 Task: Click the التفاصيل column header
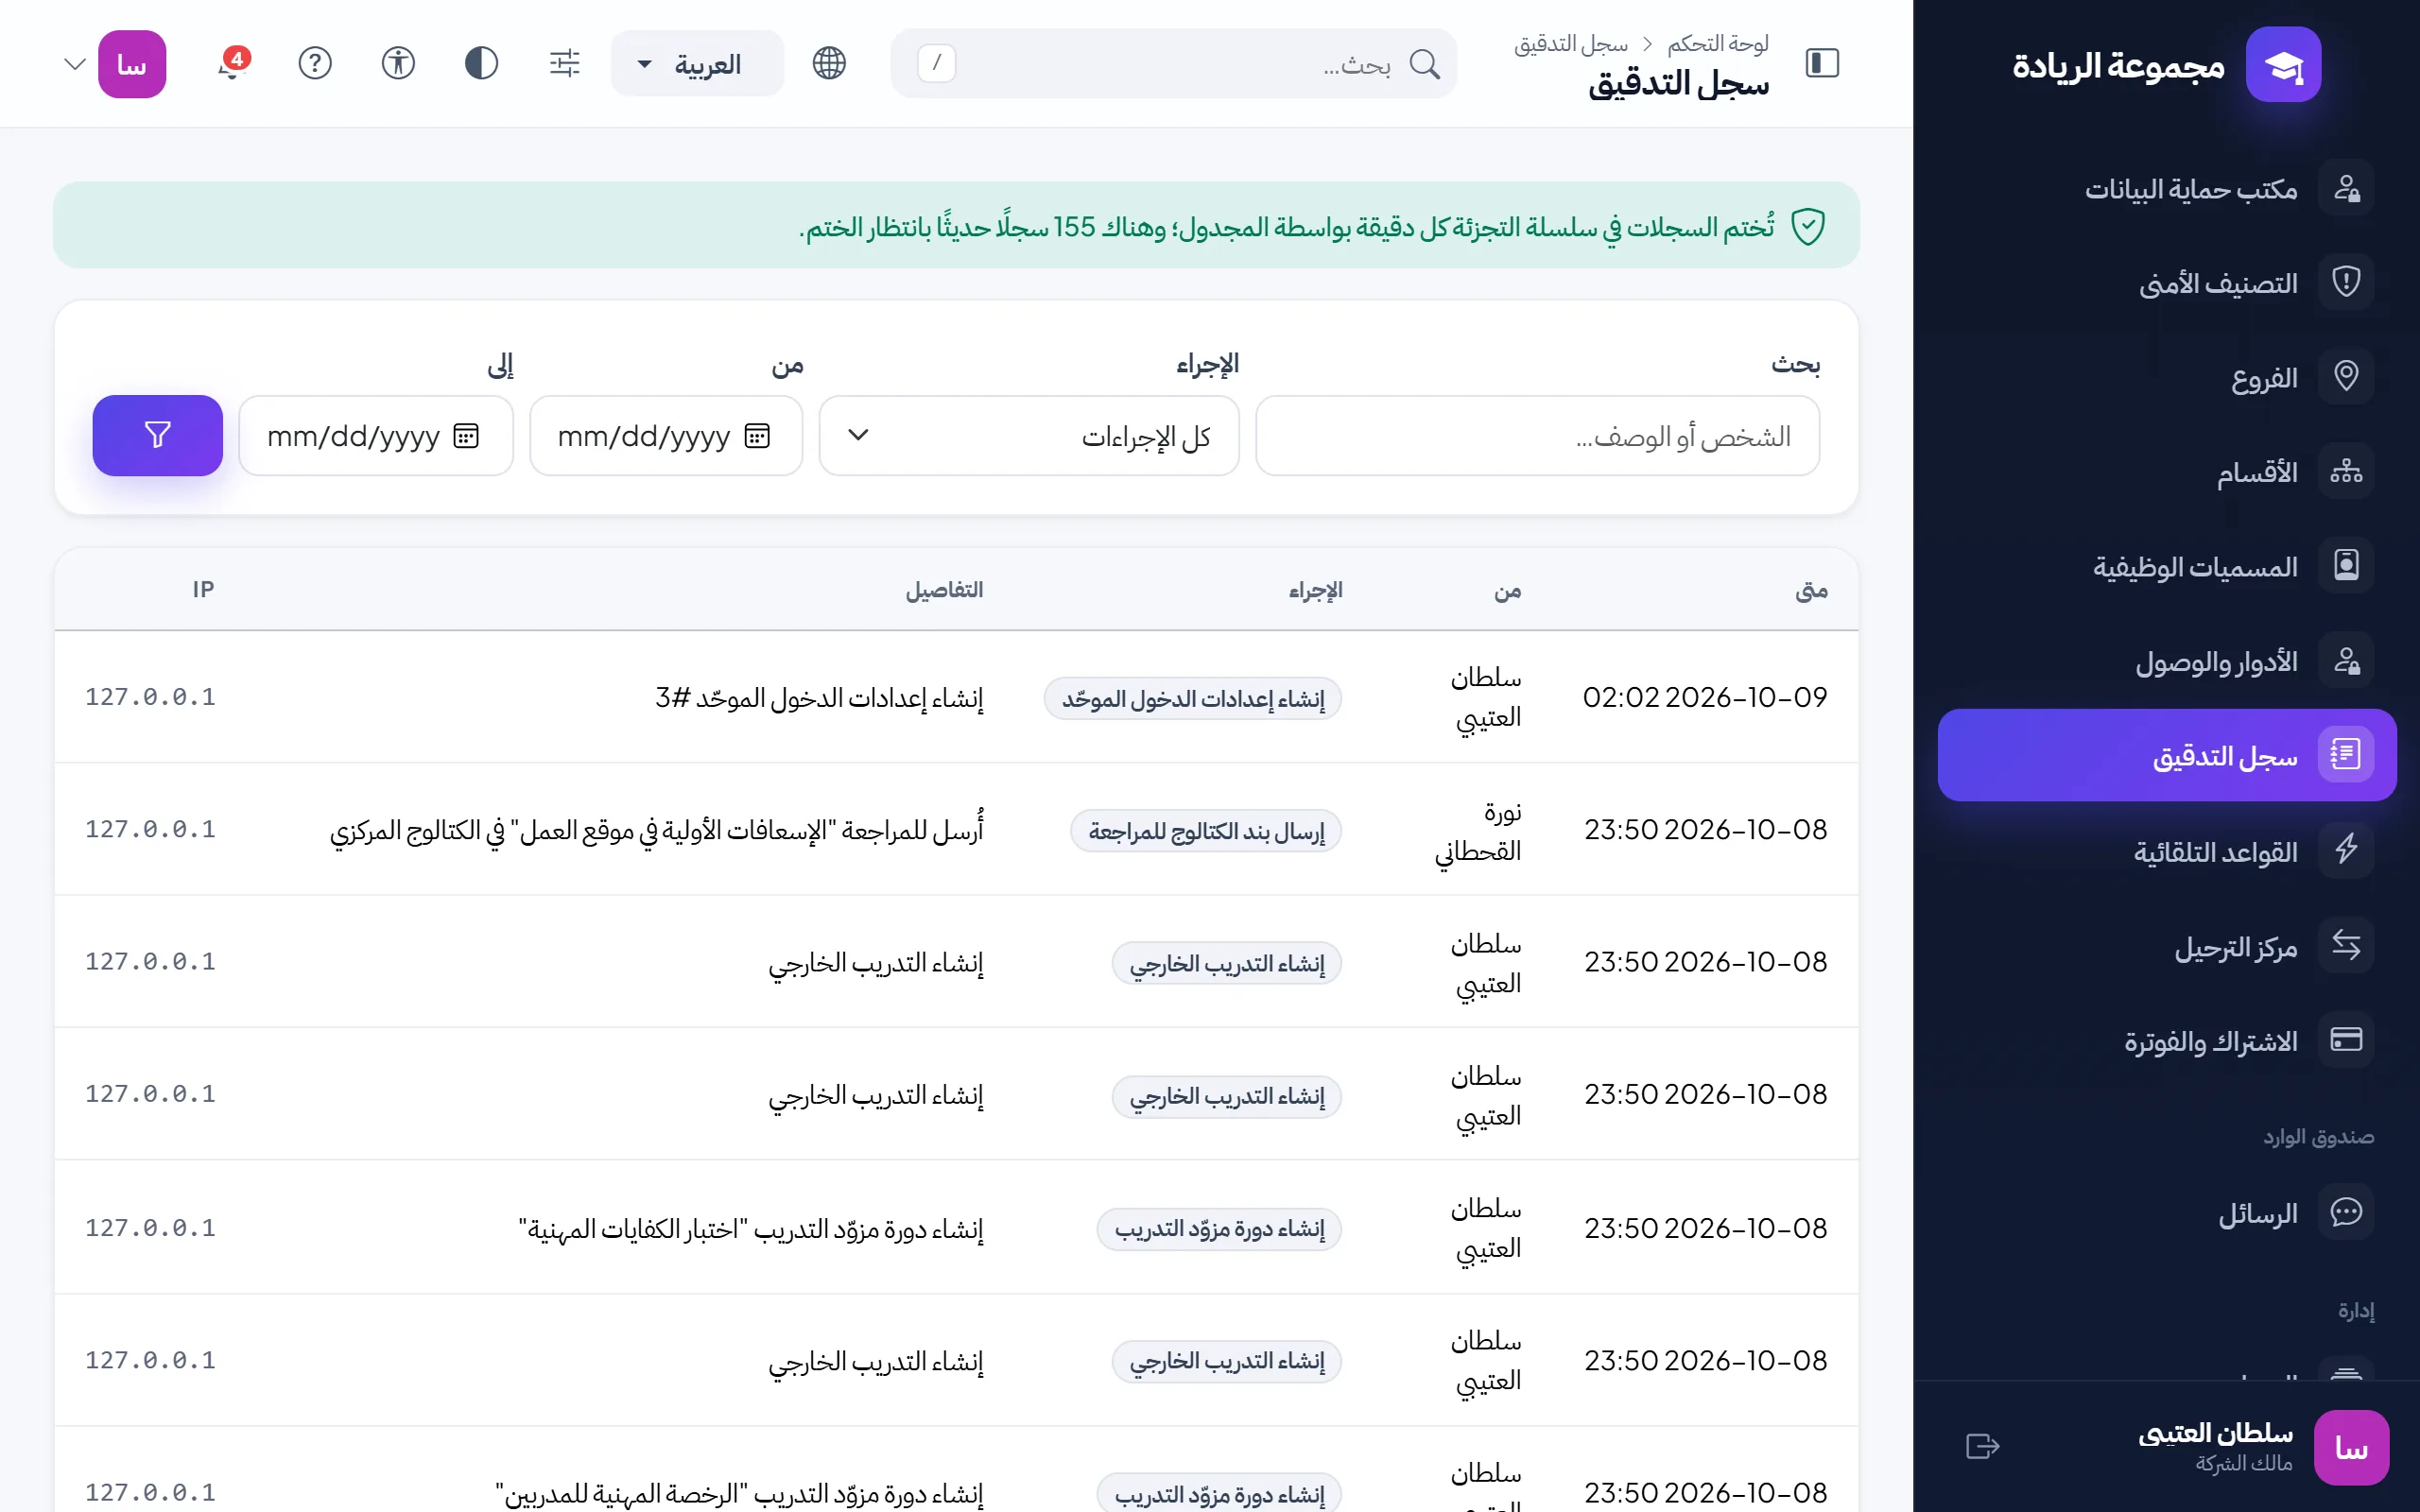click(x=944, y=590)
